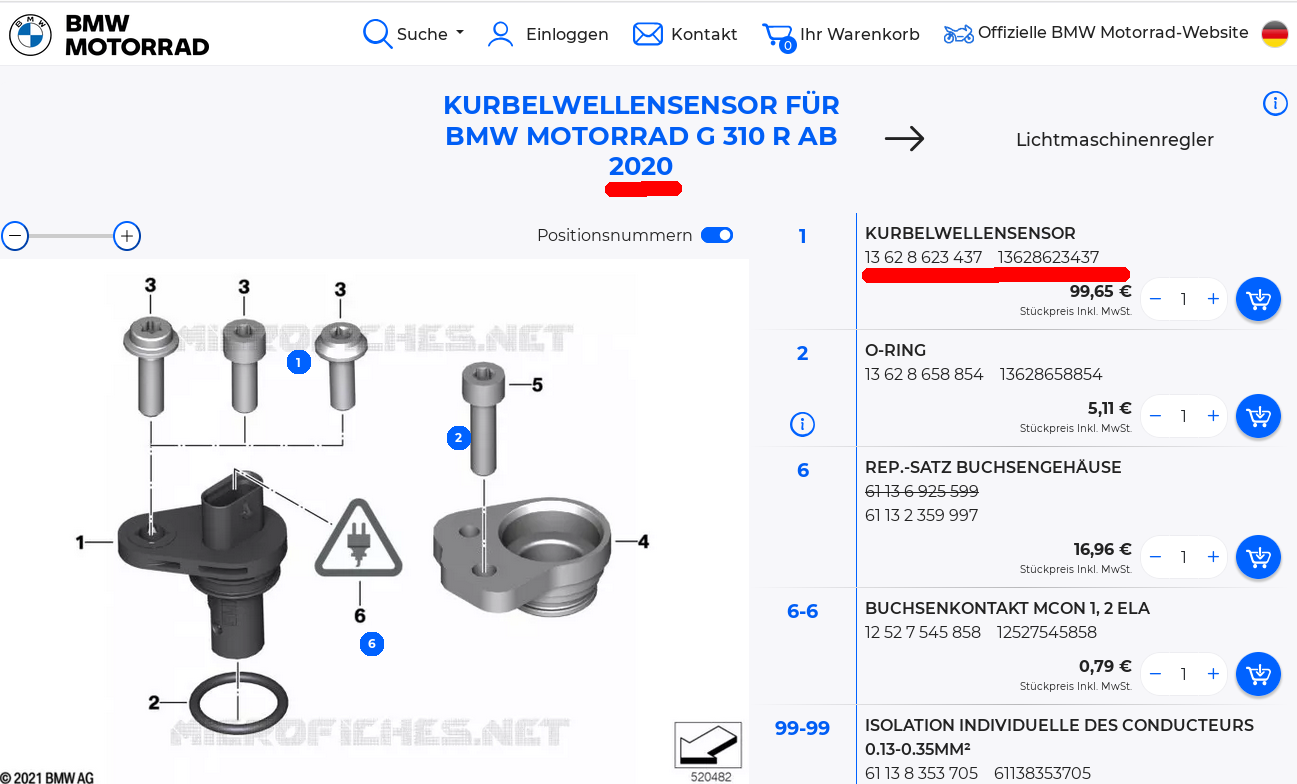Add Kurbelwellensensor to cart

click(1258, 299)
